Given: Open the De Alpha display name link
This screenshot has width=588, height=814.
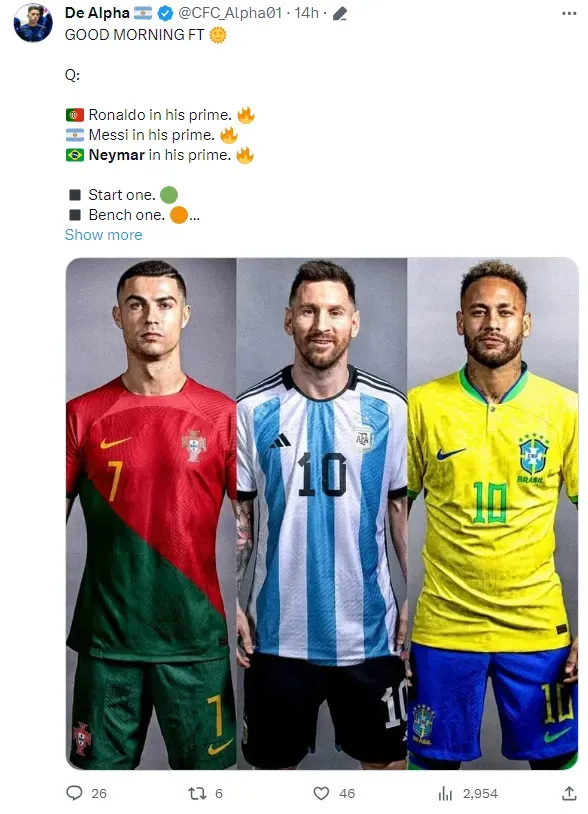Looking at the screenshot, I should [97, 13].
